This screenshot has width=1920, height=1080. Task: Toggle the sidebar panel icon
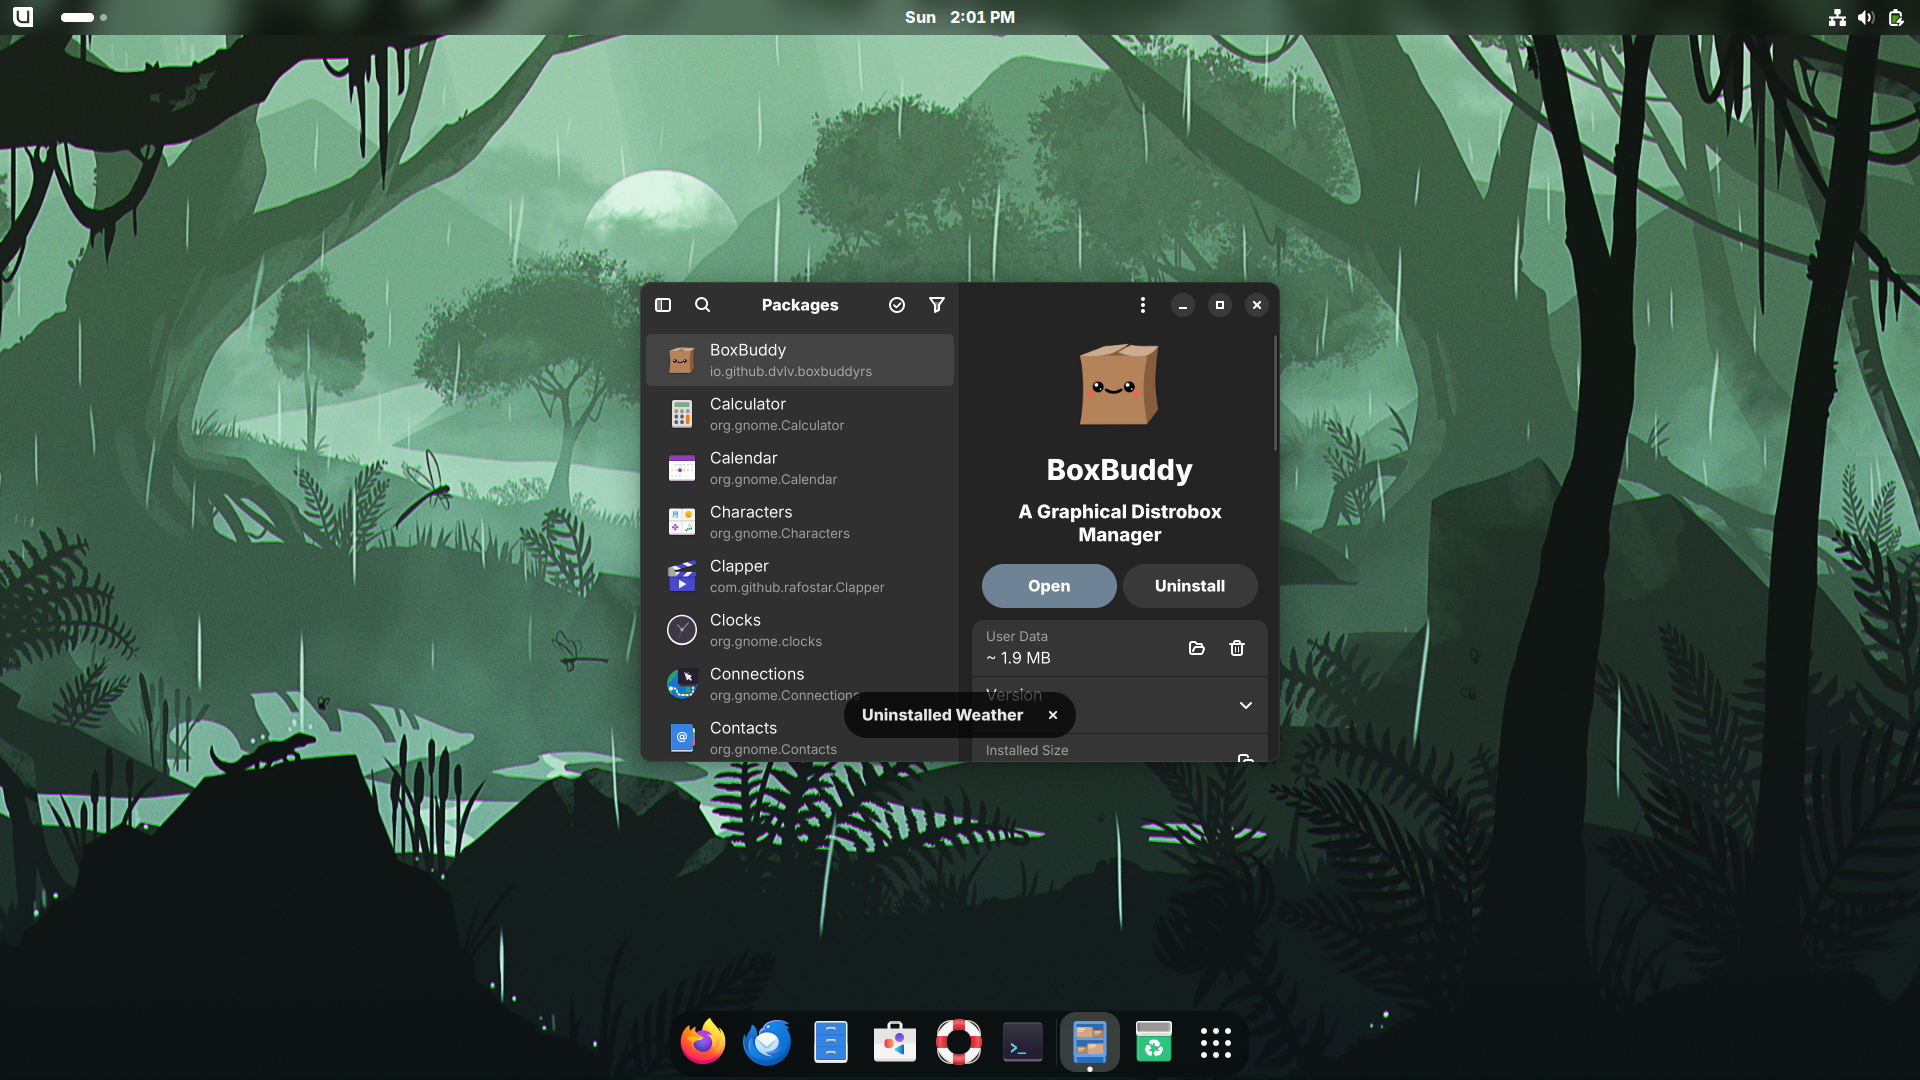point(663,305)
